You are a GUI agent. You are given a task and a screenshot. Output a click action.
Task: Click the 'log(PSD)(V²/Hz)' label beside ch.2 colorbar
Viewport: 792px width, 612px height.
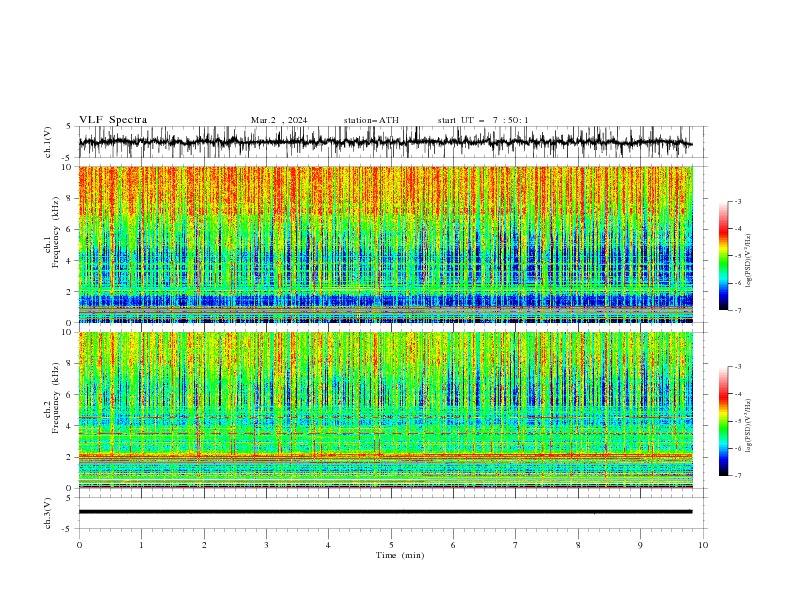749,425
